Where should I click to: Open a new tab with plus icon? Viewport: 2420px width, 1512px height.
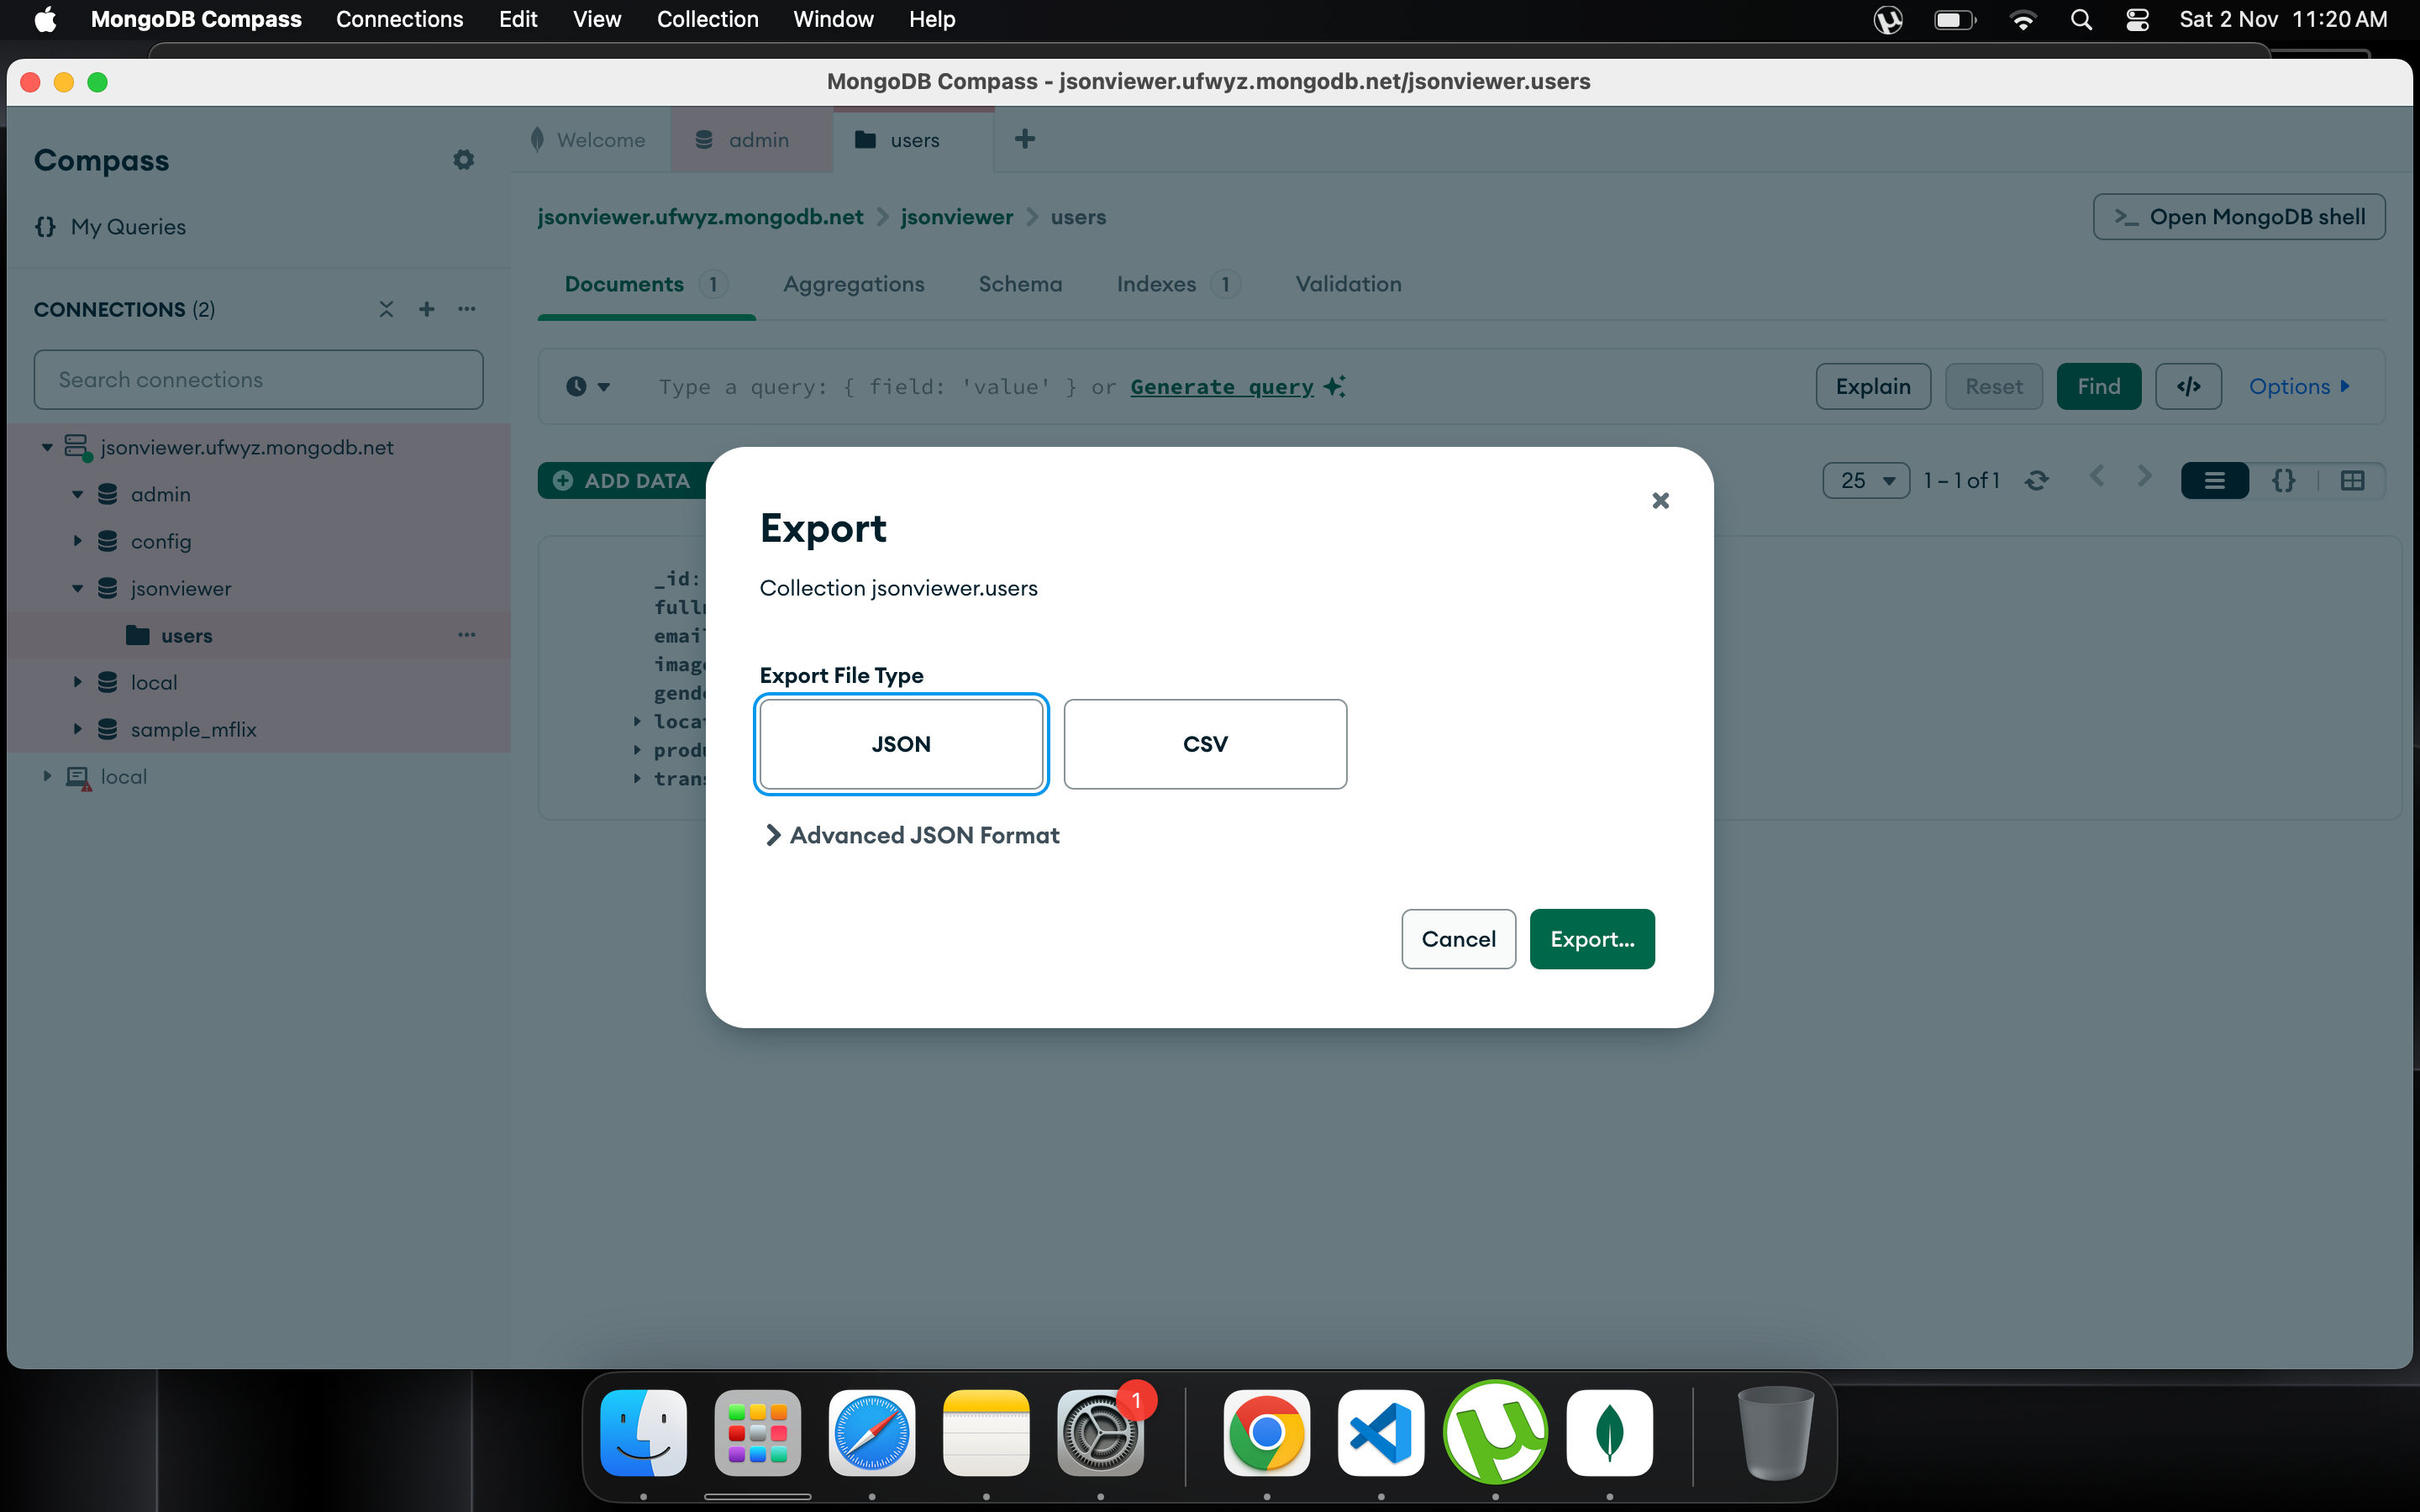pyautogui.click(x=1025, y=139)
